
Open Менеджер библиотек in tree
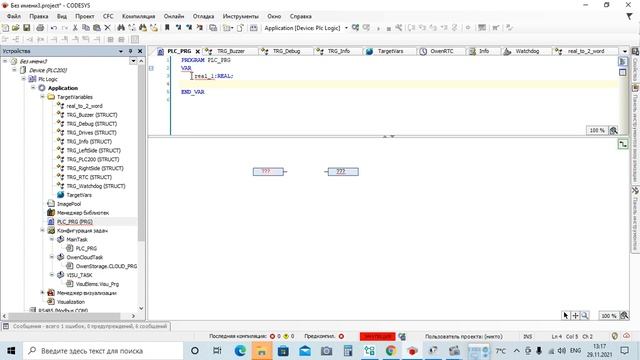pos(82,213)
